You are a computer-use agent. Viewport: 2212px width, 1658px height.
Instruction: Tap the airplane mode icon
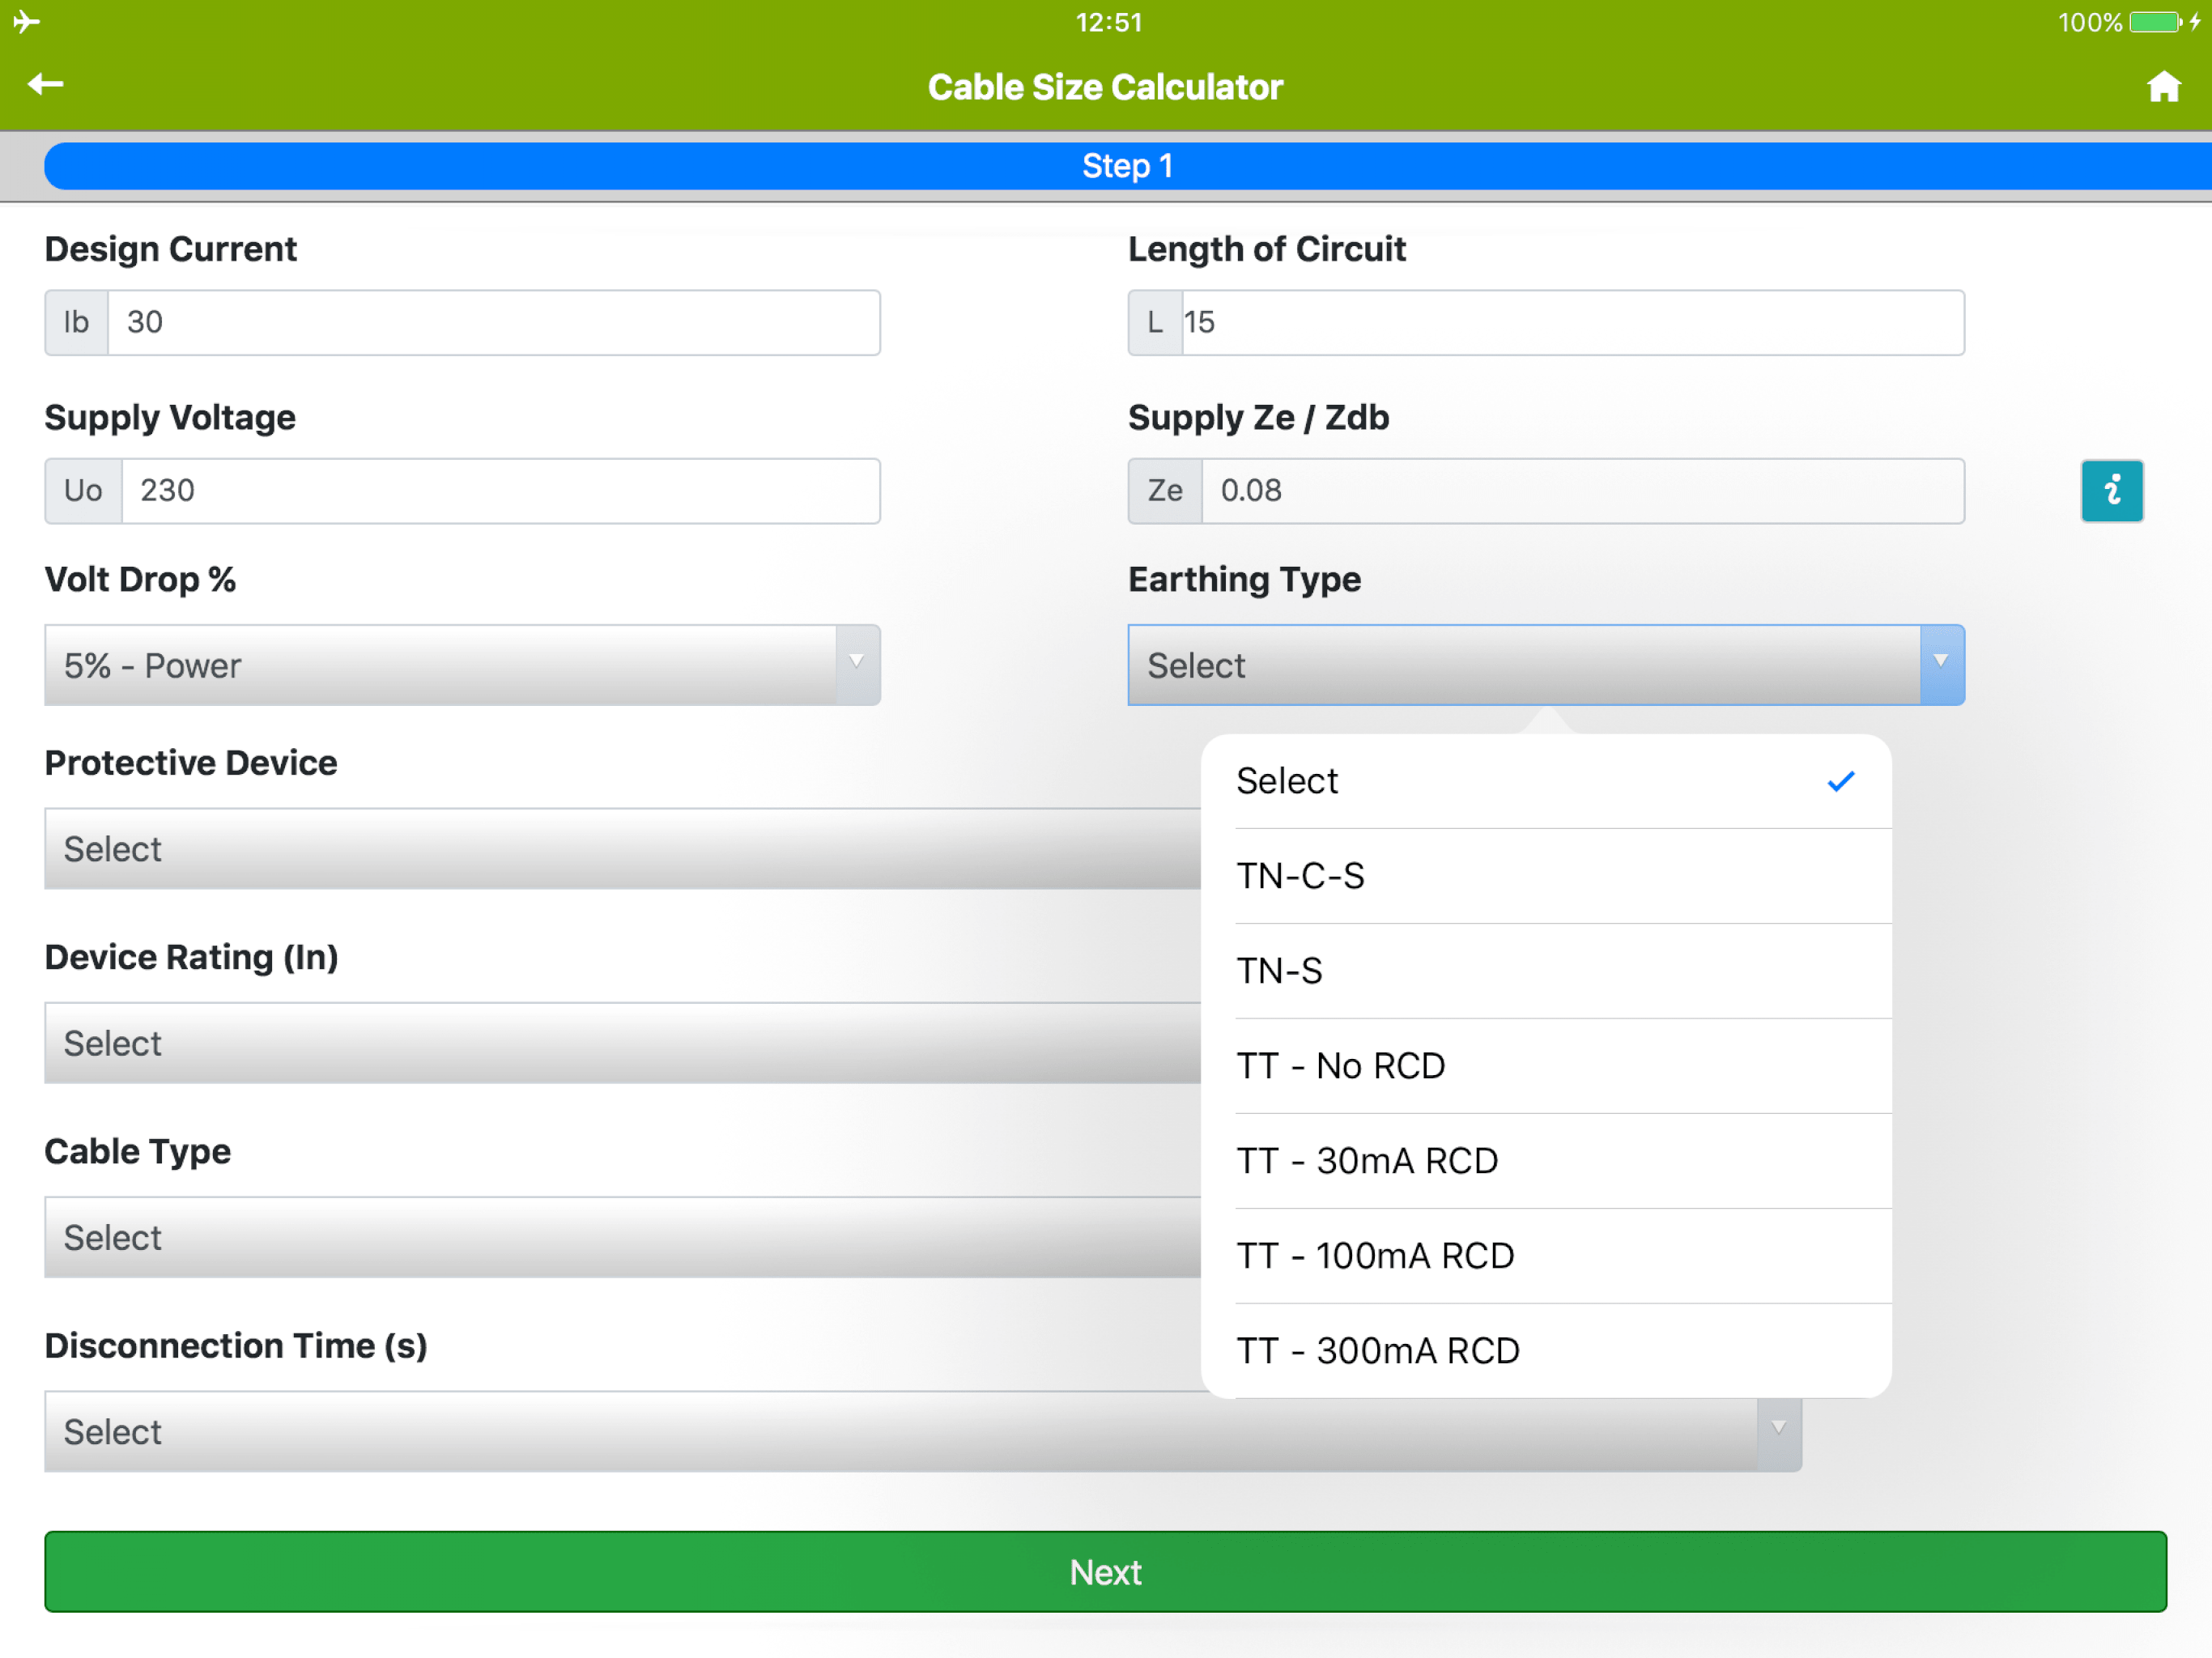(26, 21)
